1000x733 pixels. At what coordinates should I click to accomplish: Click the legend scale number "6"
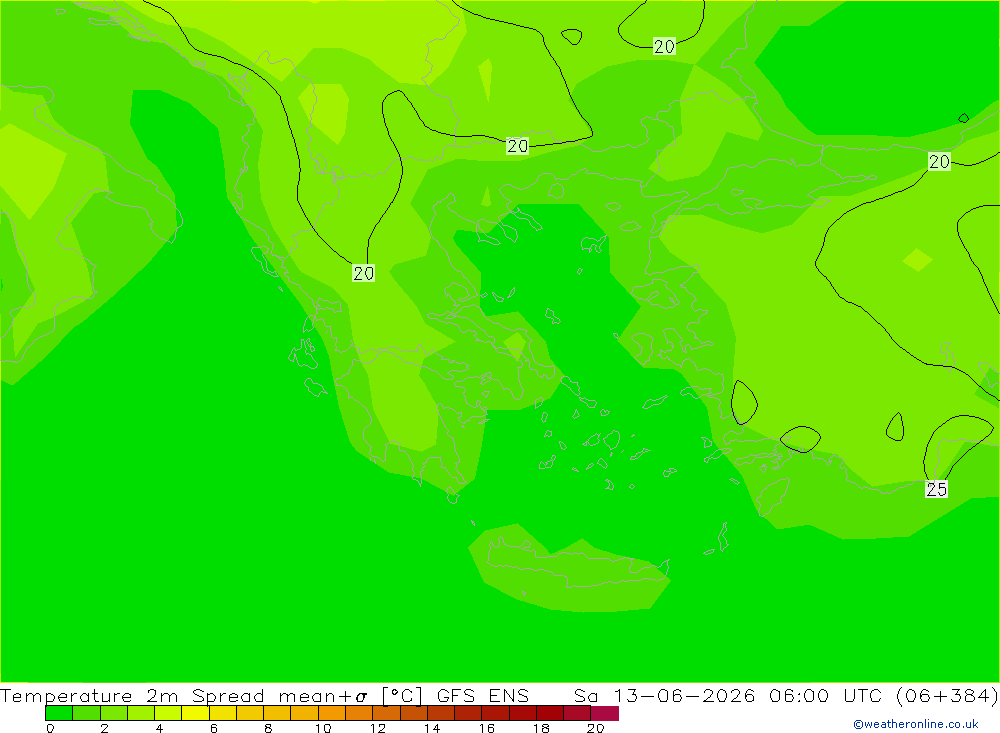pos(214,728)
